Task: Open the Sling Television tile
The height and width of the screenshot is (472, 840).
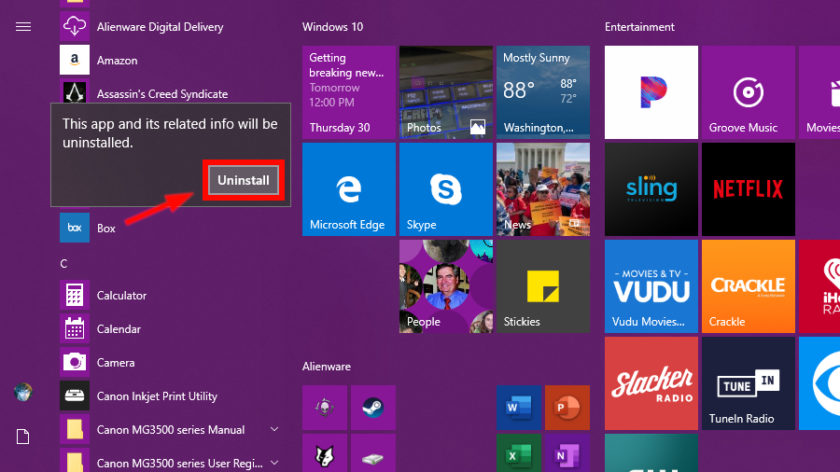Action: click(x=651, y=189)
